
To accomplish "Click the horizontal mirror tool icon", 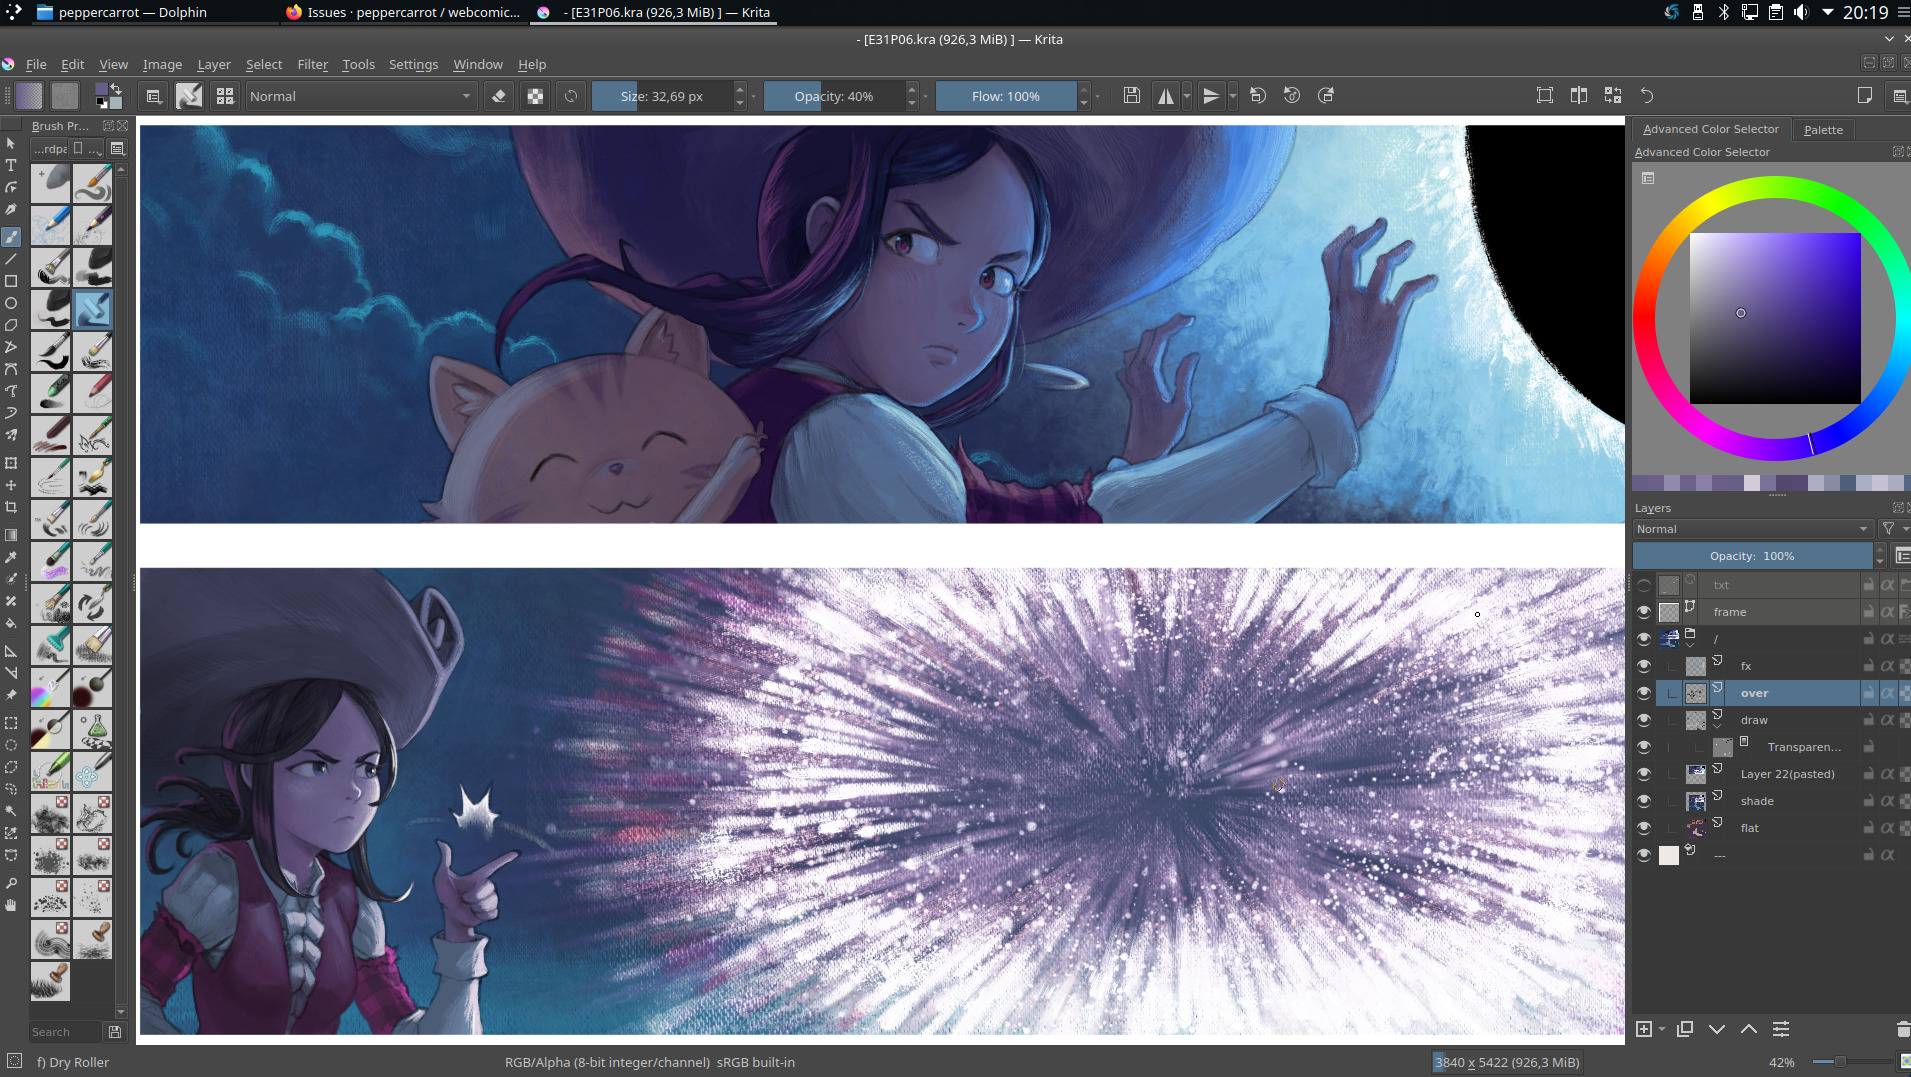I will [1165, 96].
